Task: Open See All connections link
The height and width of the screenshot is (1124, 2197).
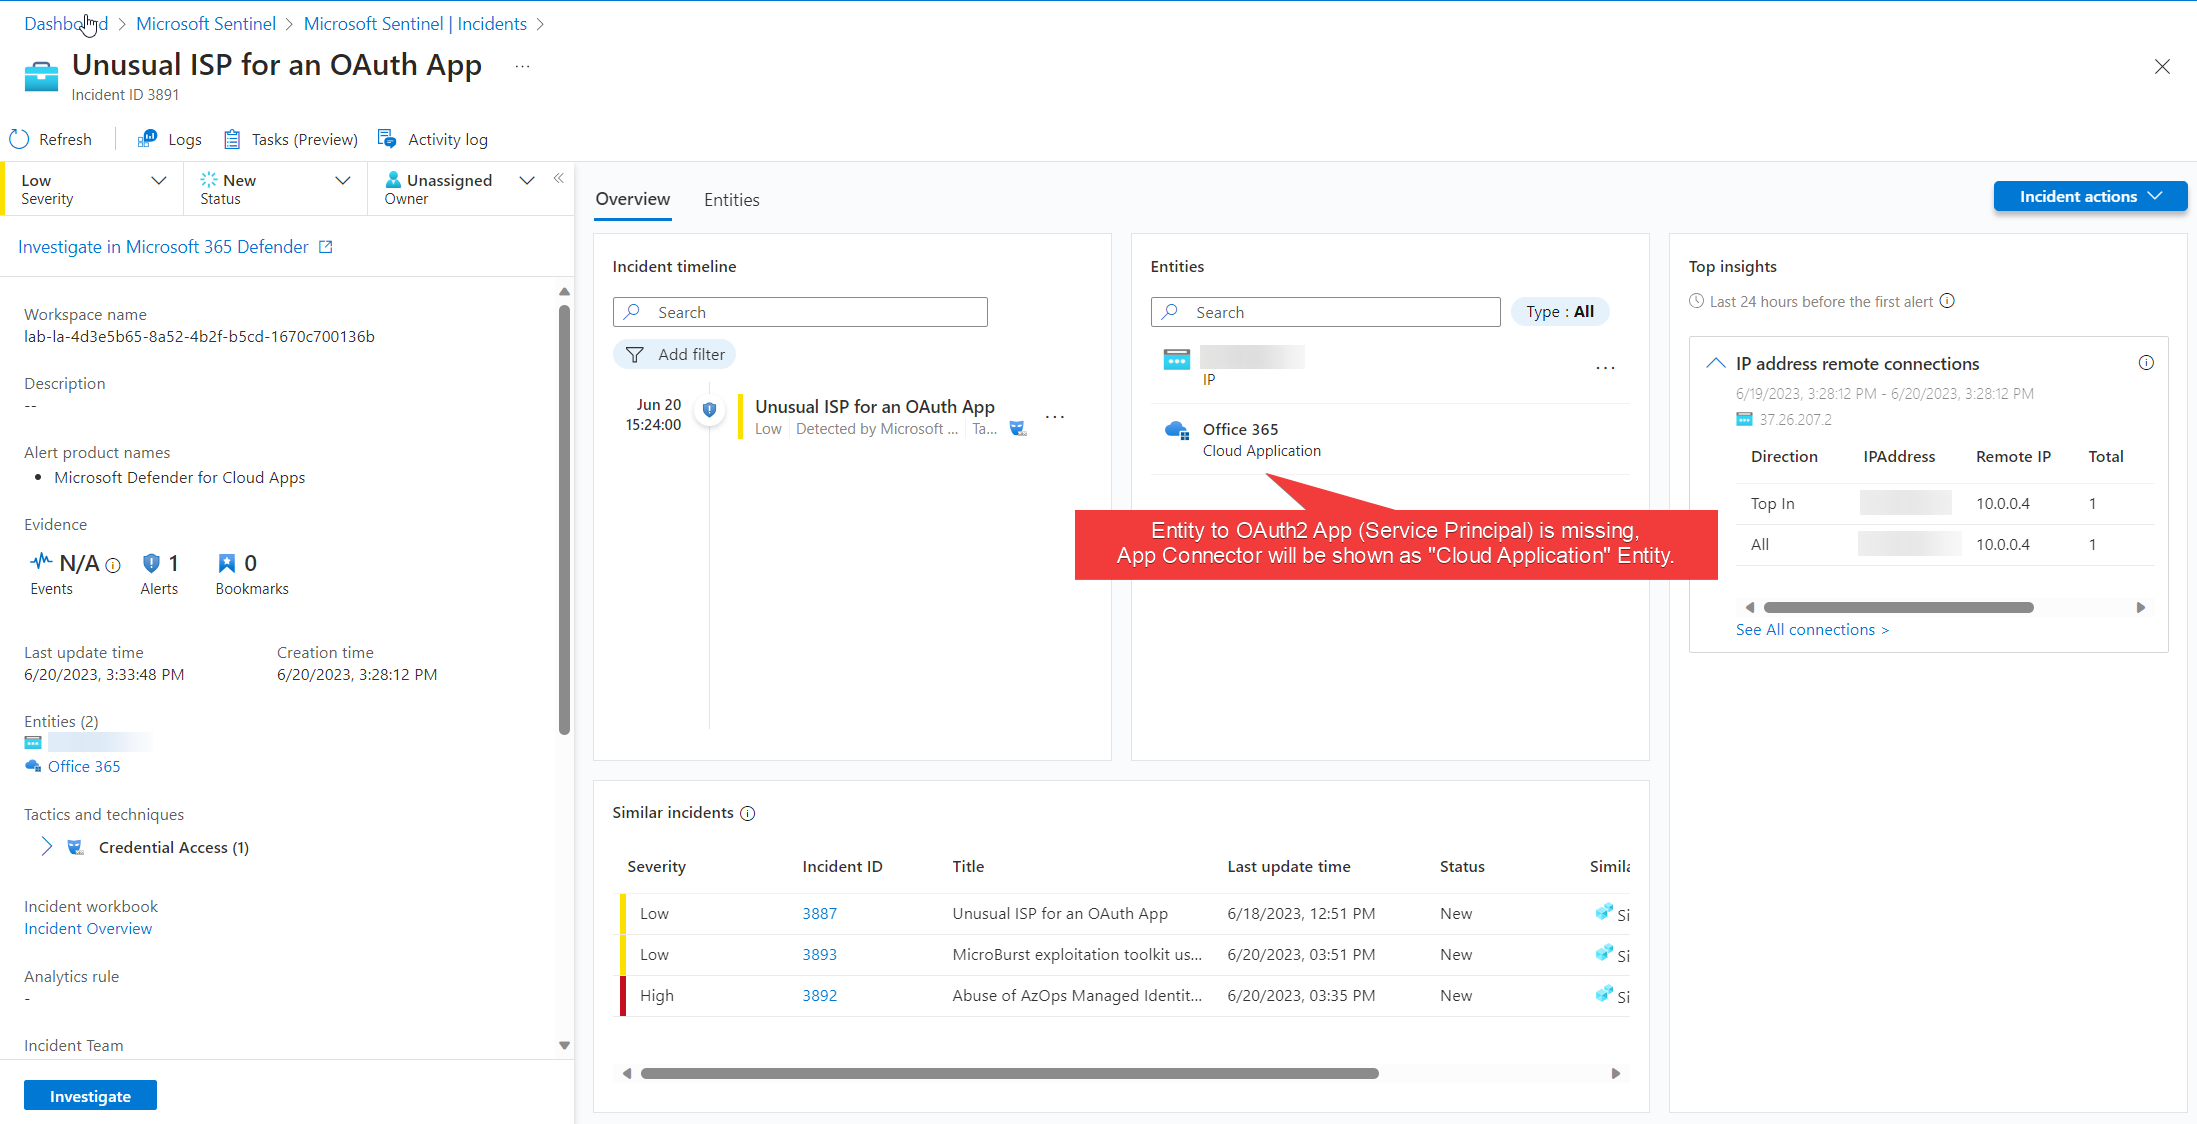Action: [1812, 630]
